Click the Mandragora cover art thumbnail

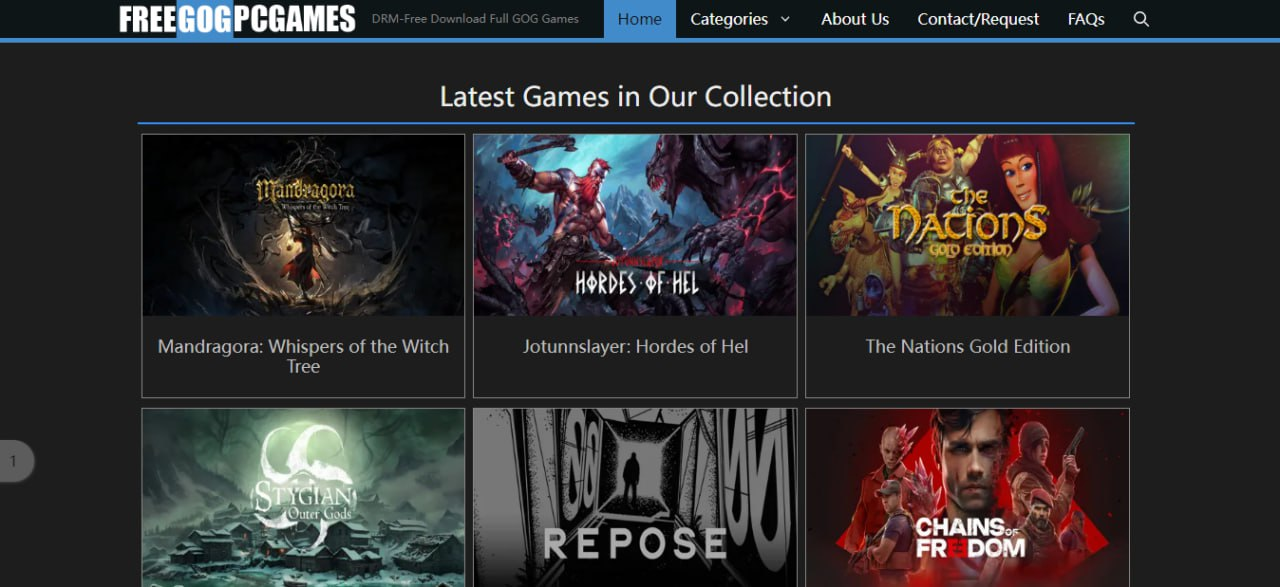point(303,226)
